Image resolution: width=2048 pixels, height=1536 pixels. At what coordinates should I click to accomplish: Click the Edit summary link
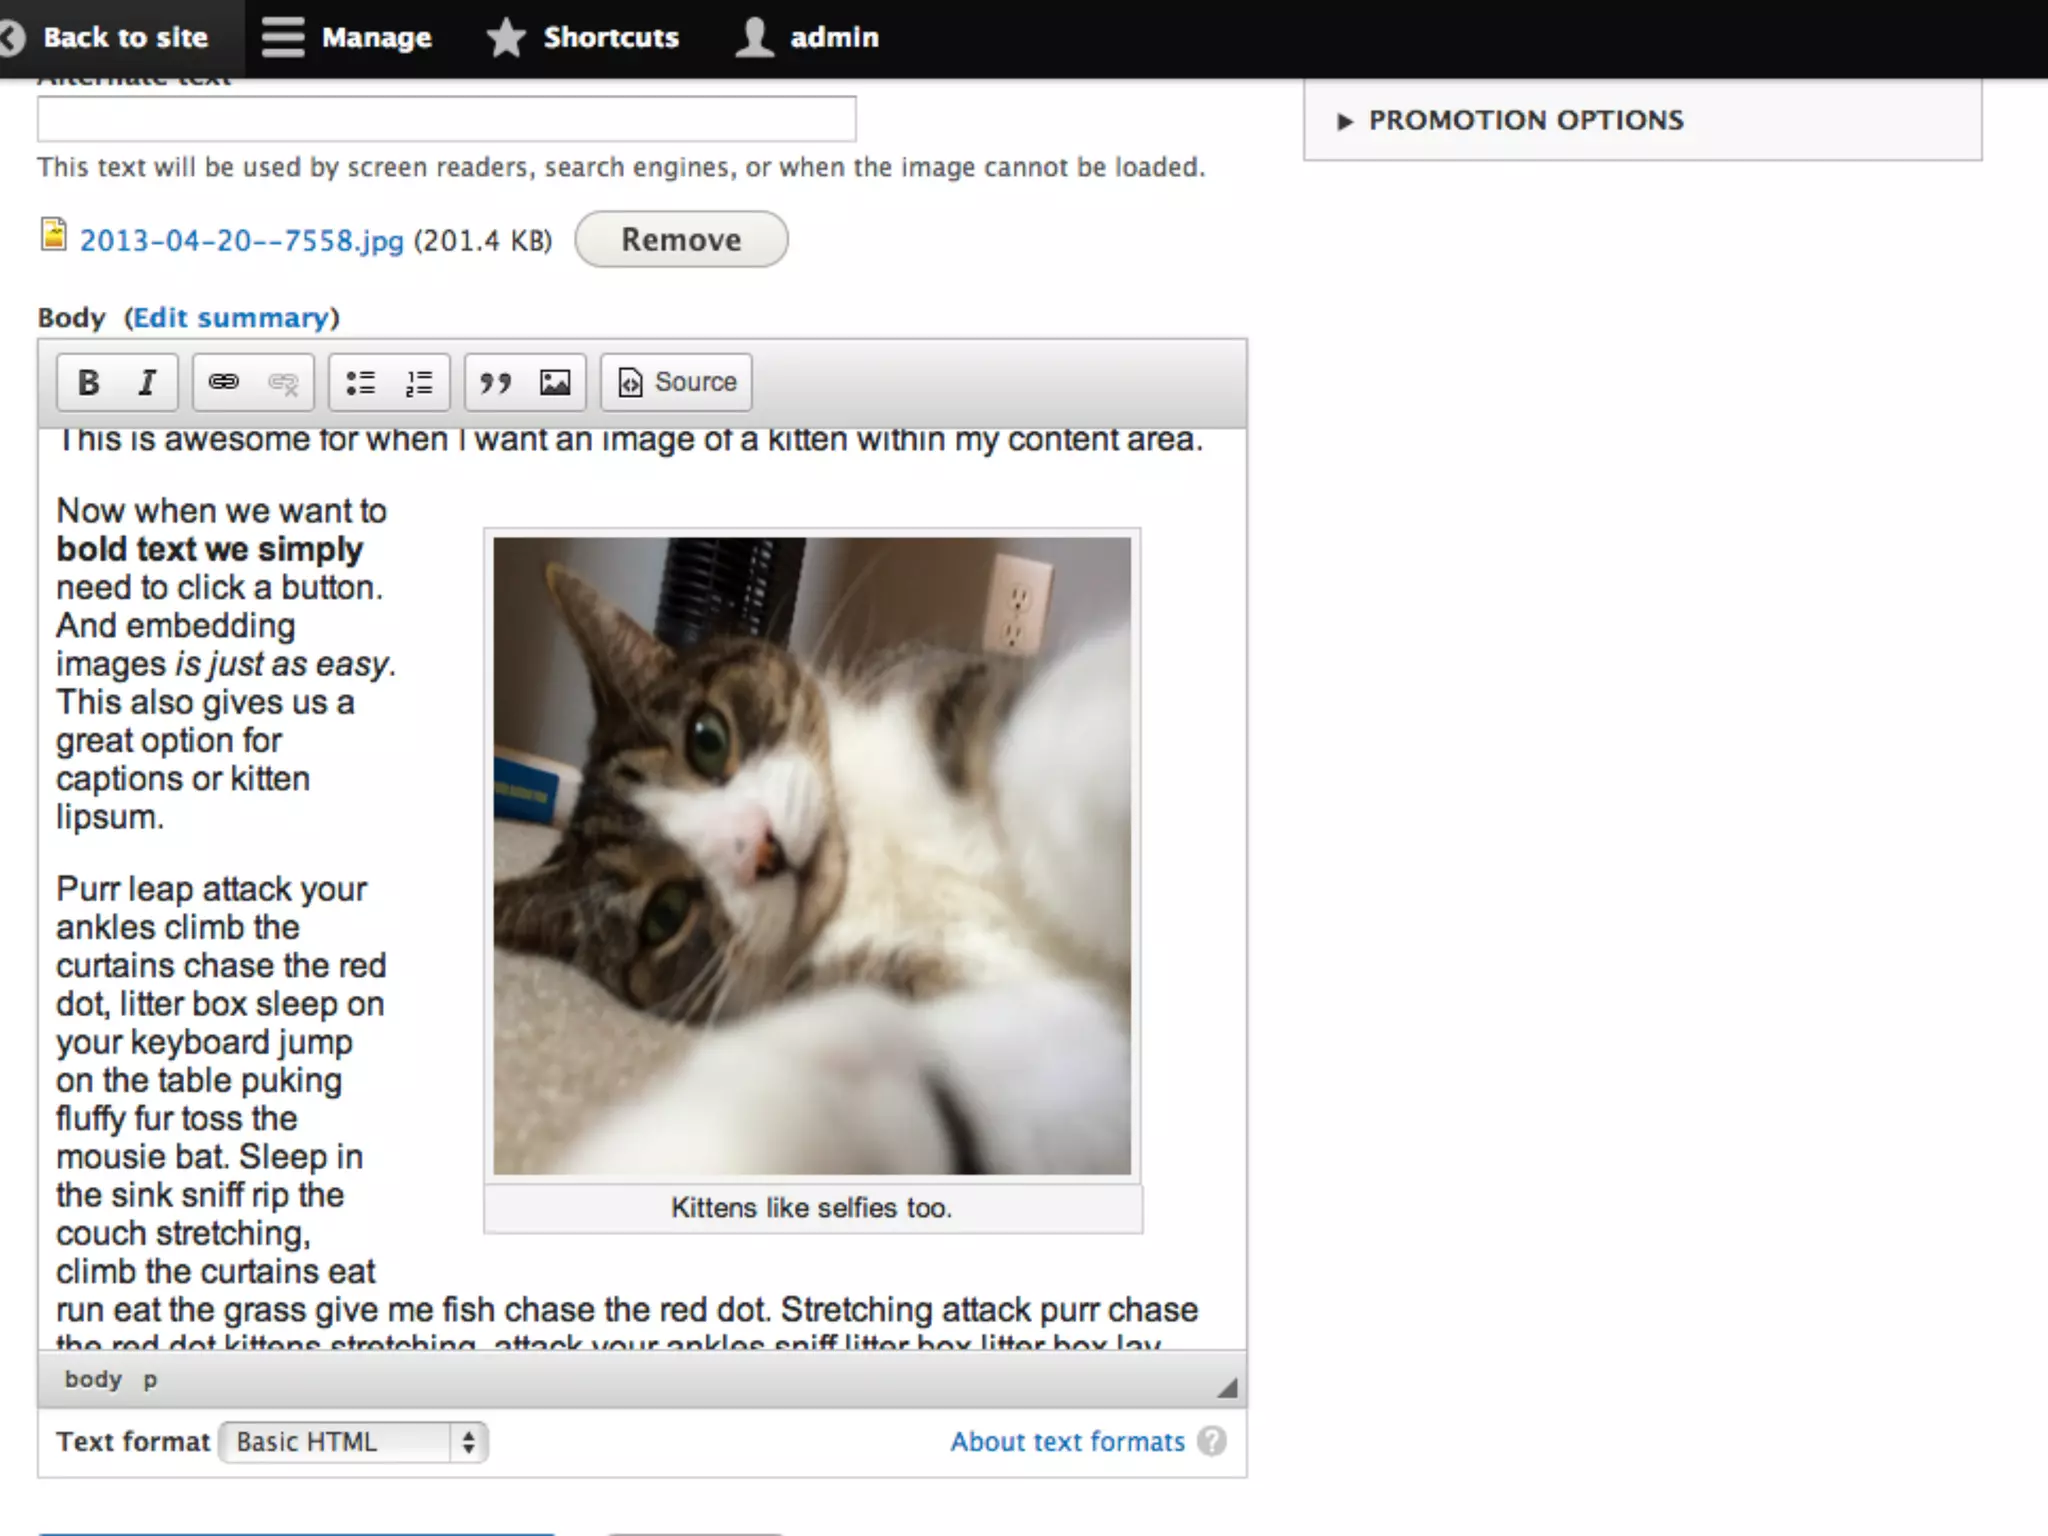pos(231,318)
